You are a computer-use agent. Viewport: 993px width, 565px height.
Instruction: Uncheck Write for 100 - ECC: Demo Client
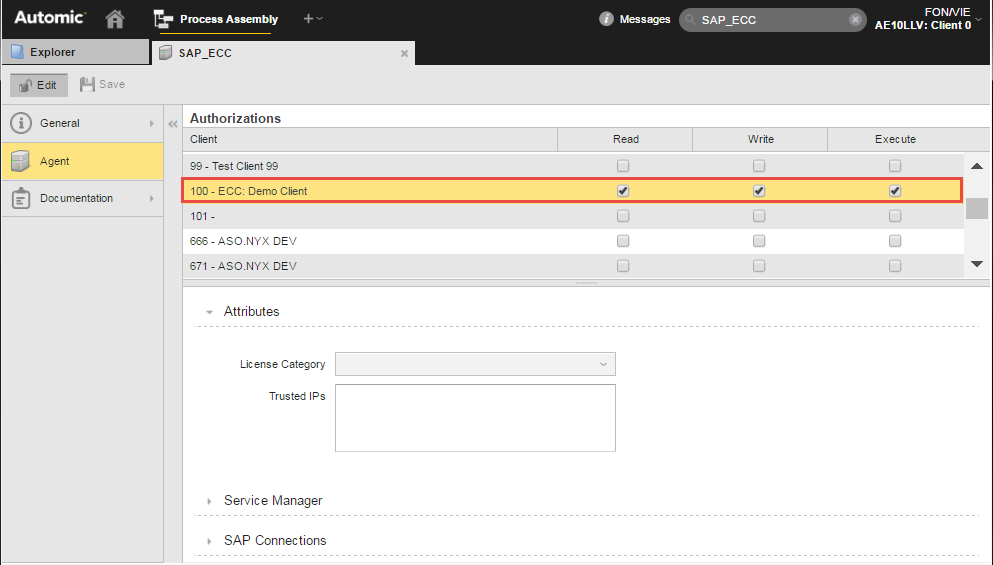click(x=759, y=191)
